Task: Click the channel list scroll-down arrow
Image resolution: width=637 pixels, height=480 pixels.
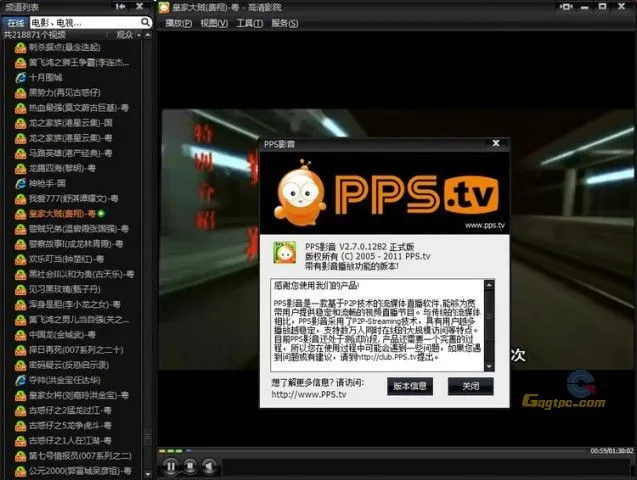Action: 148,474
